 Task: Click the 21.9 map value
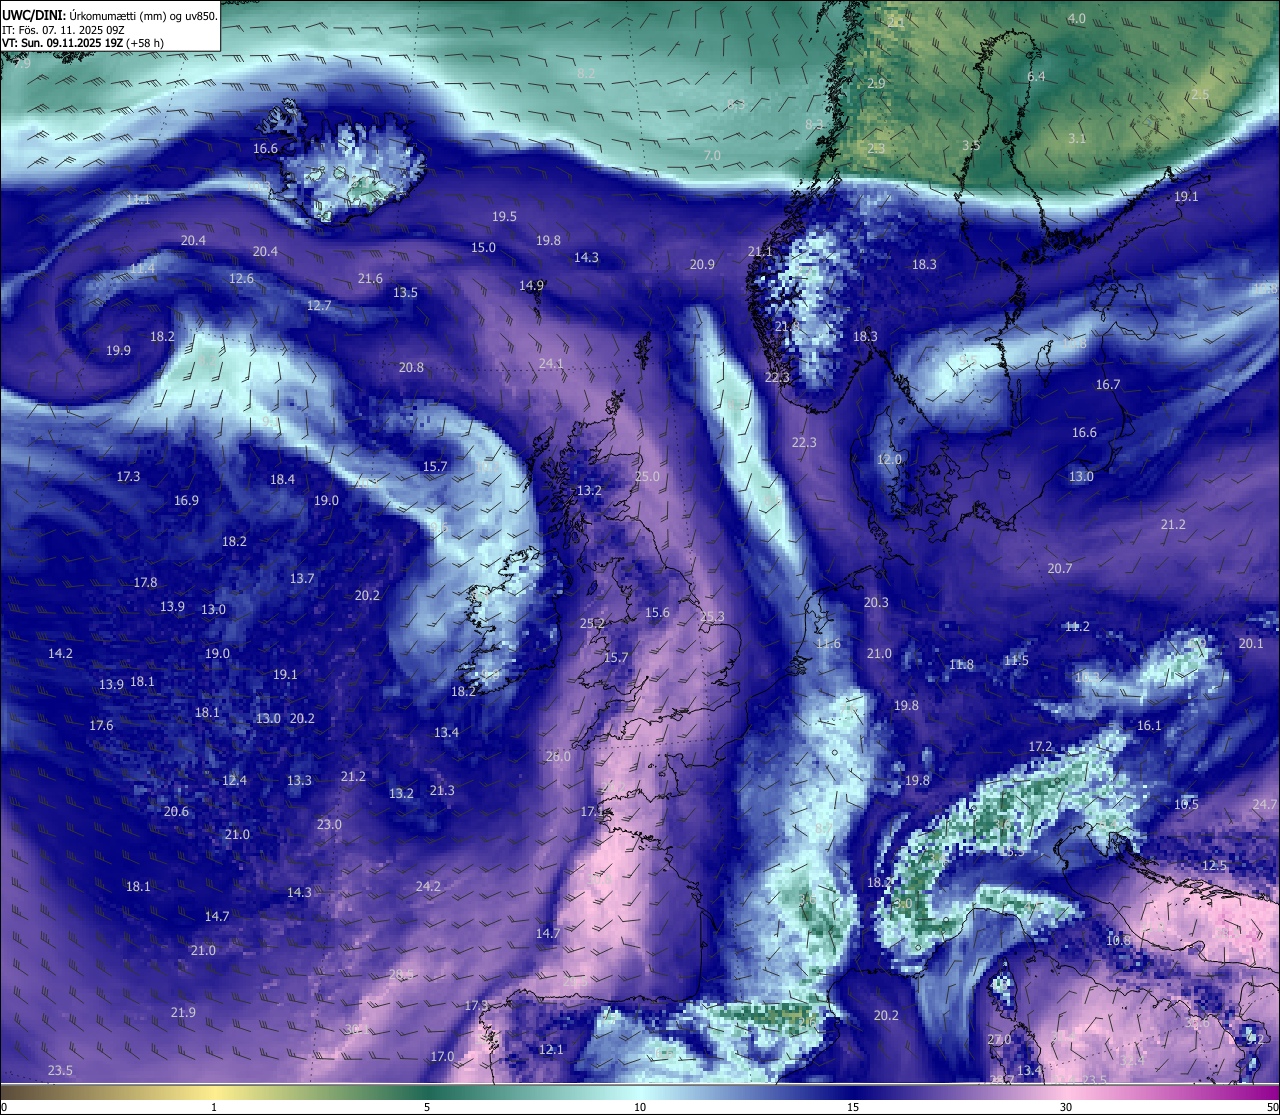[x=183, y=1012]
